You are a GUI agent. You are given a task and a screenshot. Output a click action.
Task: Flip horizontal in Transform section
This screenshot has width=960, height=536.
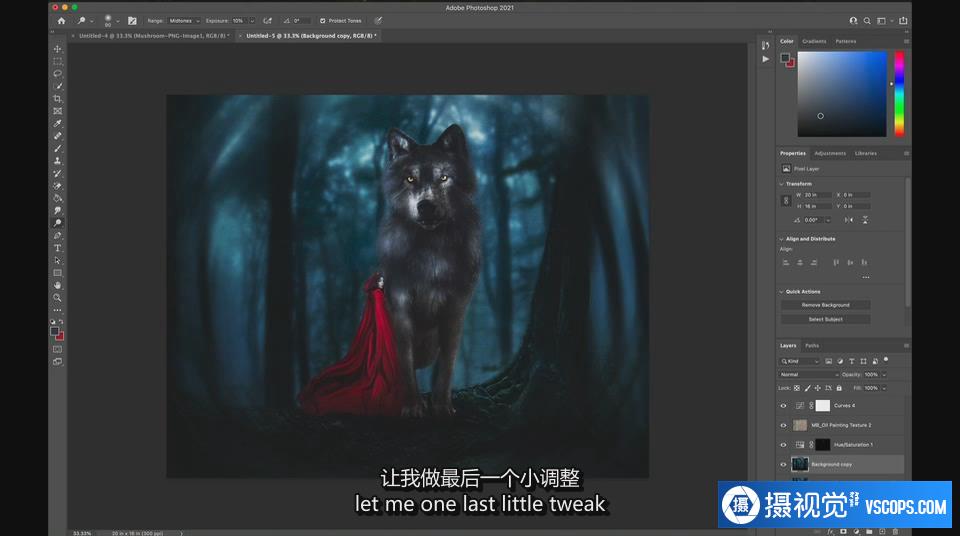click(849, 220)
